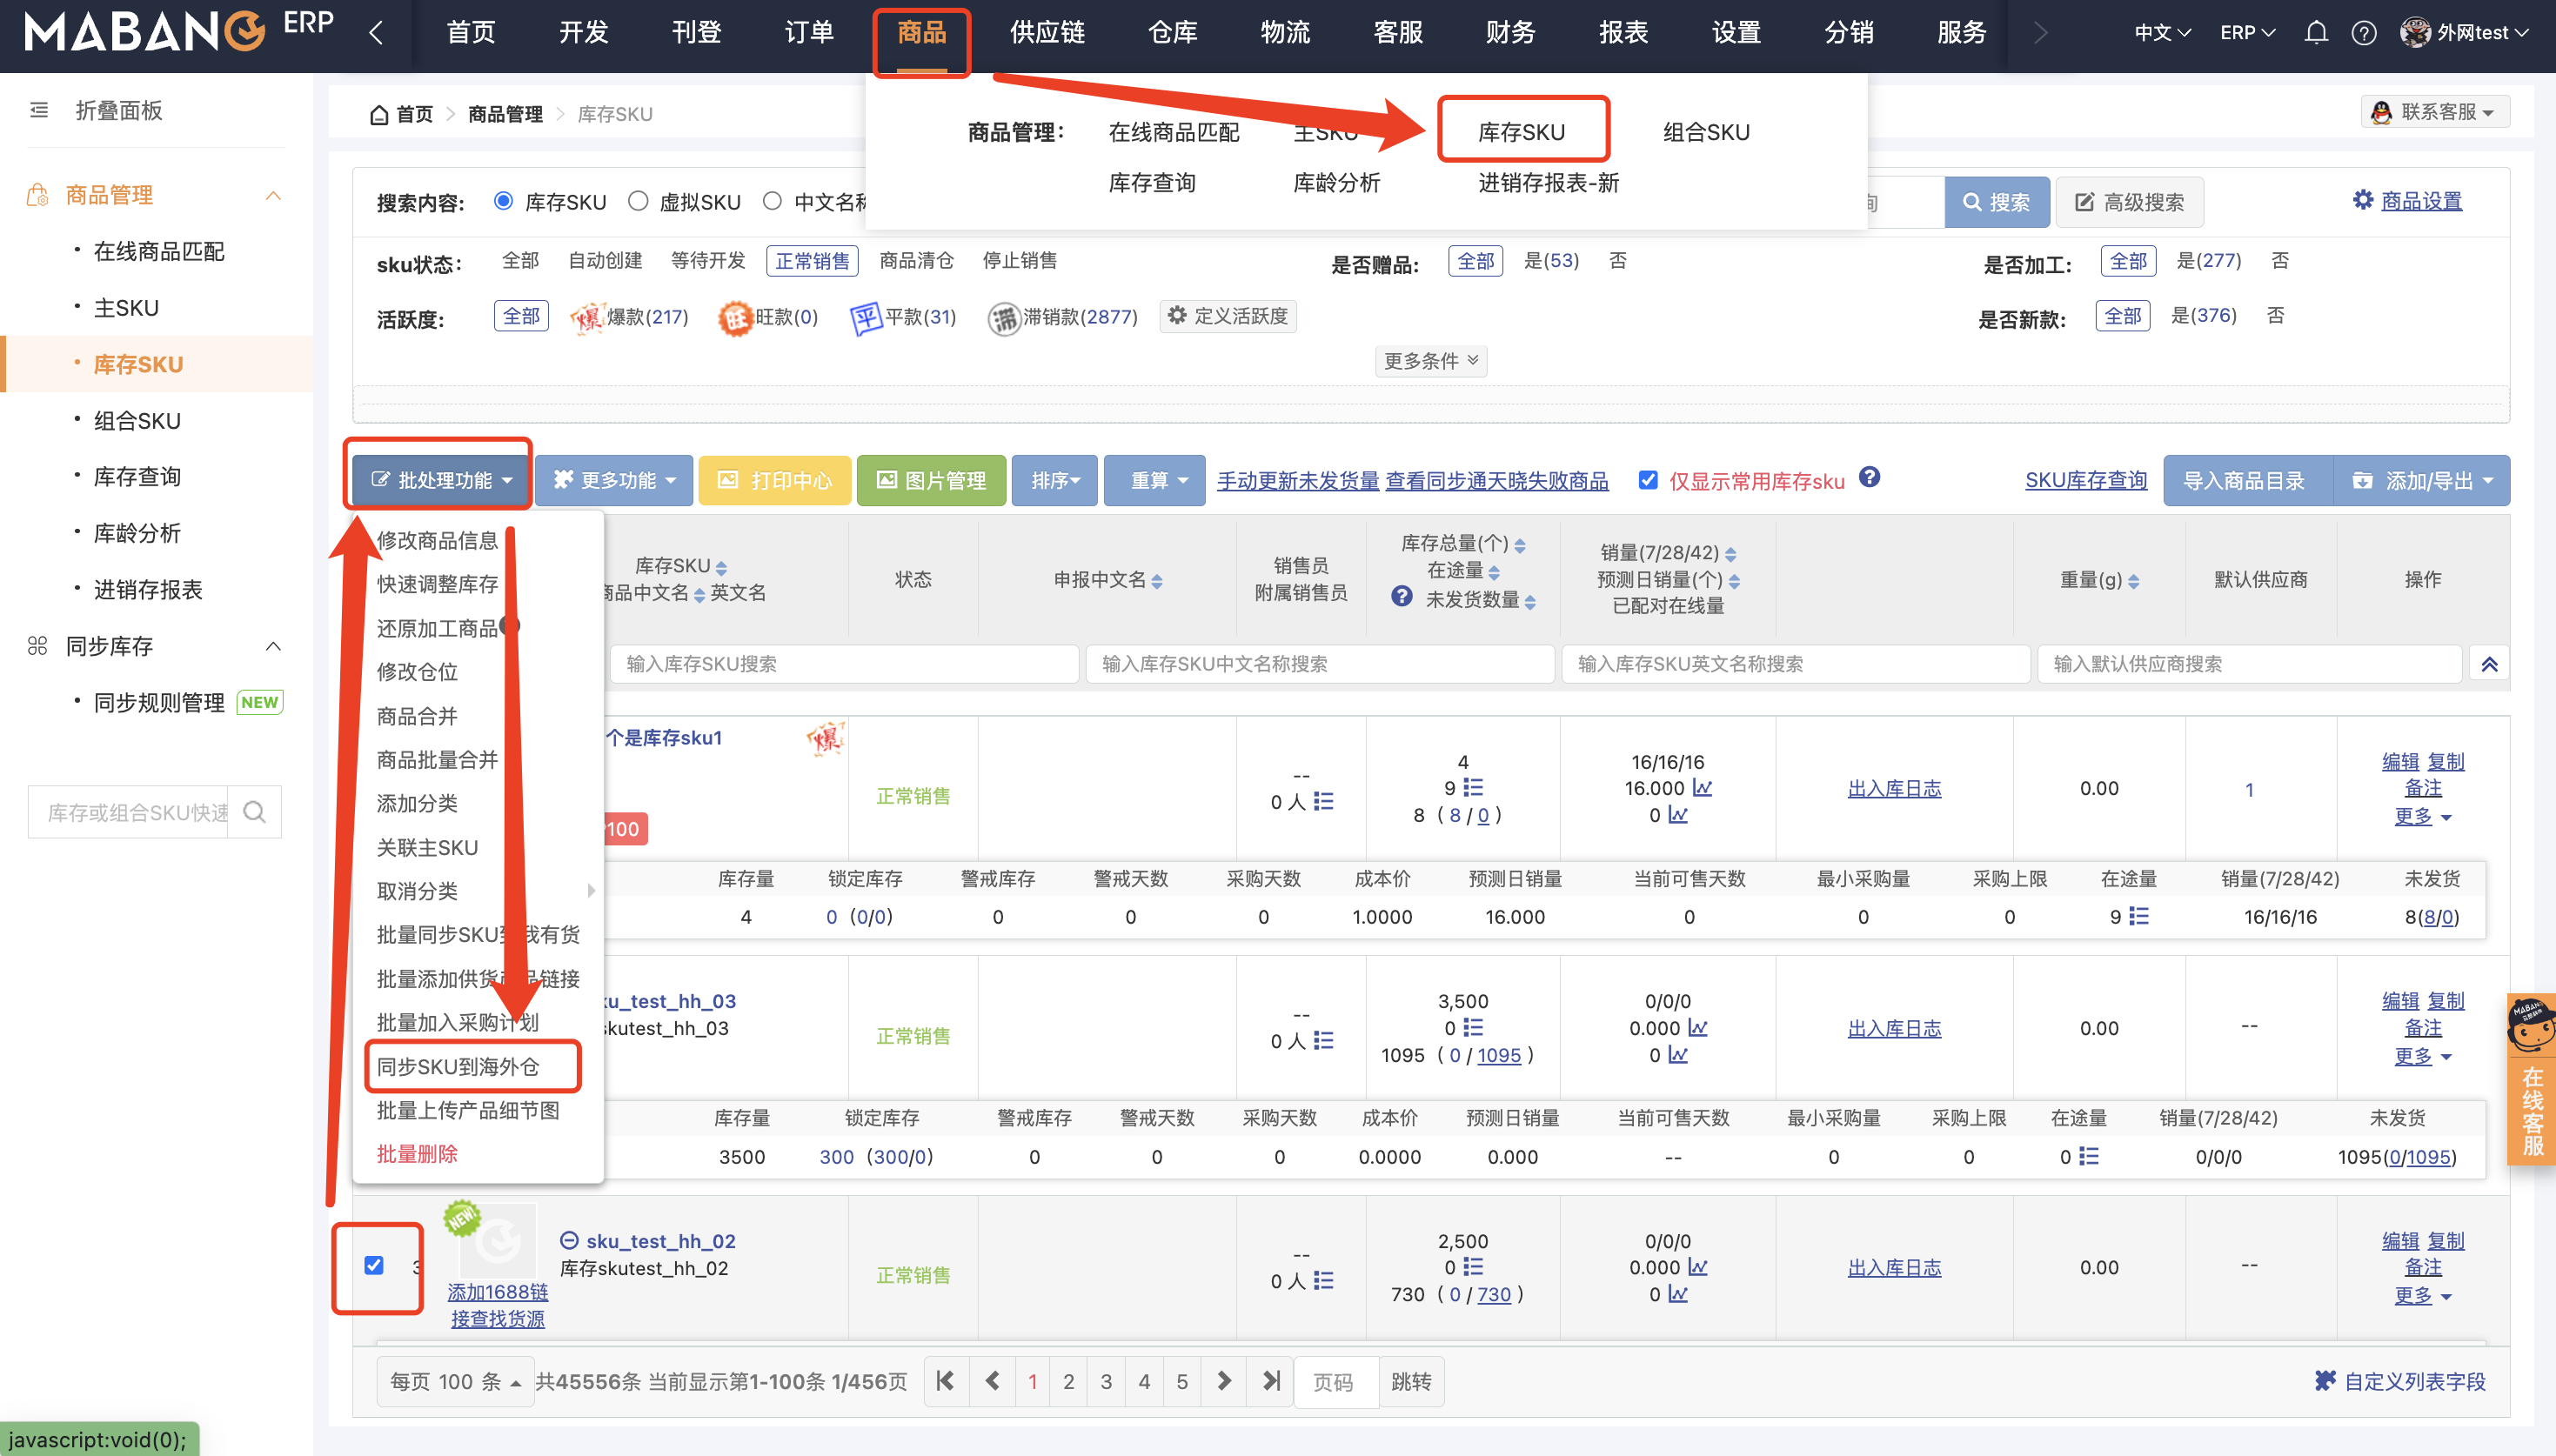This screenshot has width=2556, height=1456.
Task: Click the right arrow to scroll navigation forward
Action: (2041, 33)
